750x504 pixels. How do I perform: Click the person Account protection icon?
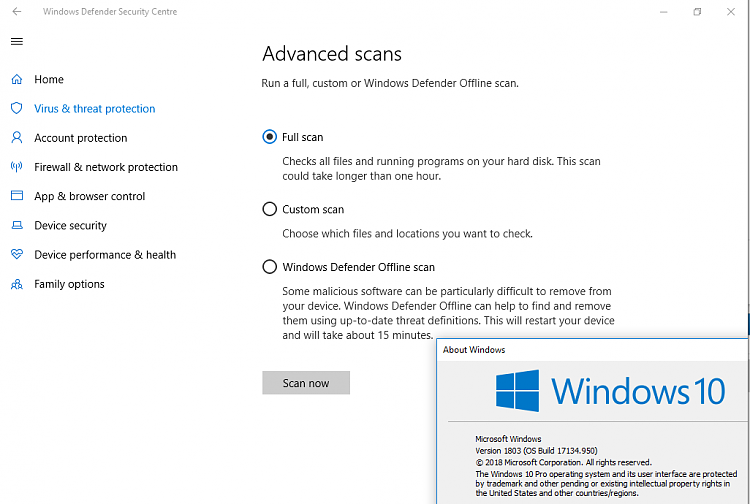pos(17,138)
